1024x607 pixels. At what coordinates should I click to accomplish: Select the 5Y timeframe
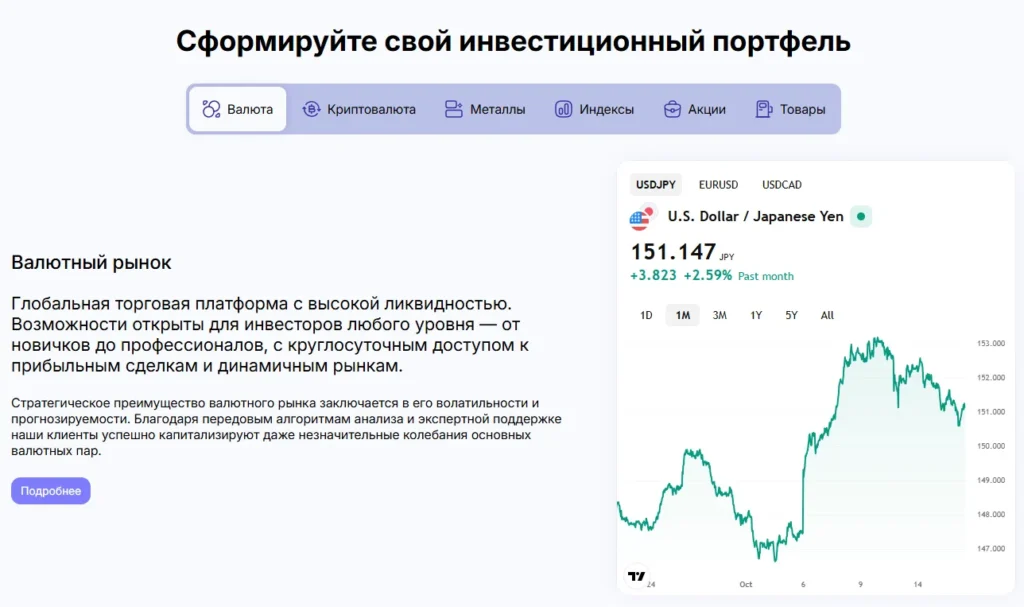click(790, 315)
